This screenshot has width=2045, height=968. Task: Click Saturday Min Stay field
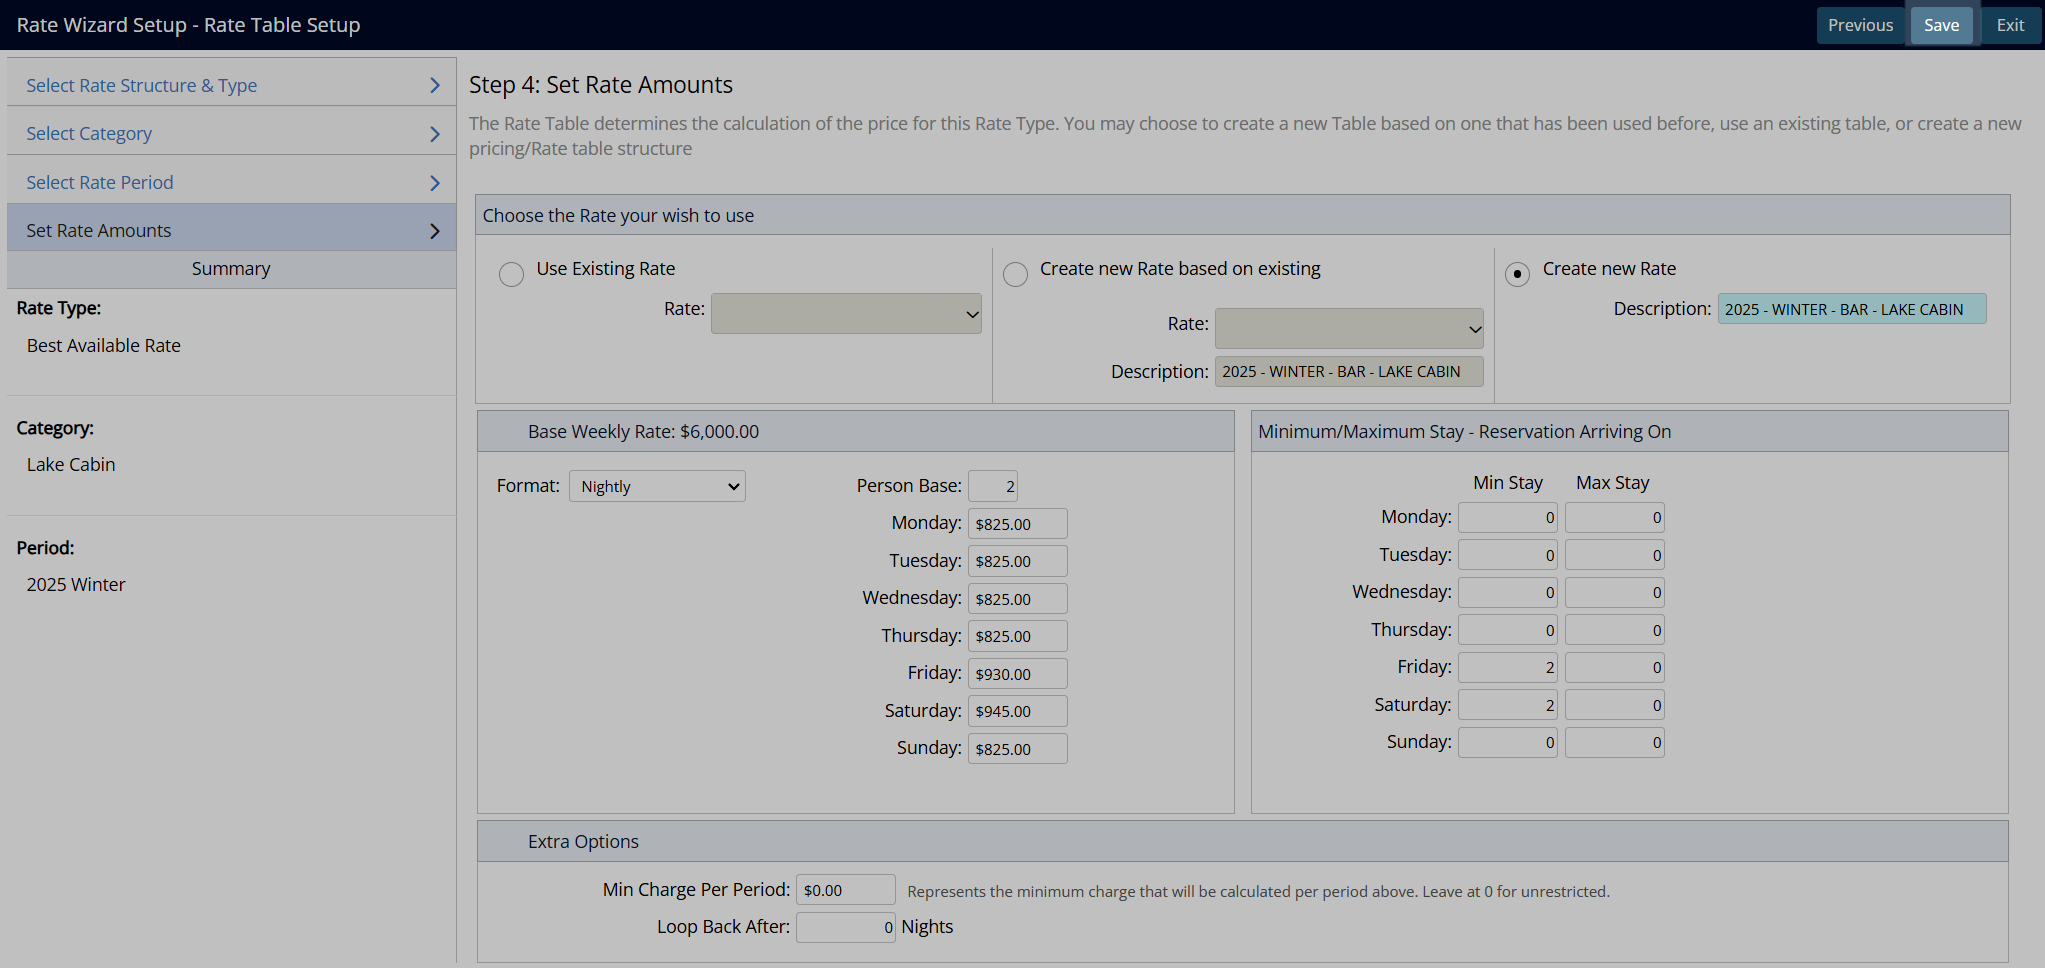point(1507,705)
